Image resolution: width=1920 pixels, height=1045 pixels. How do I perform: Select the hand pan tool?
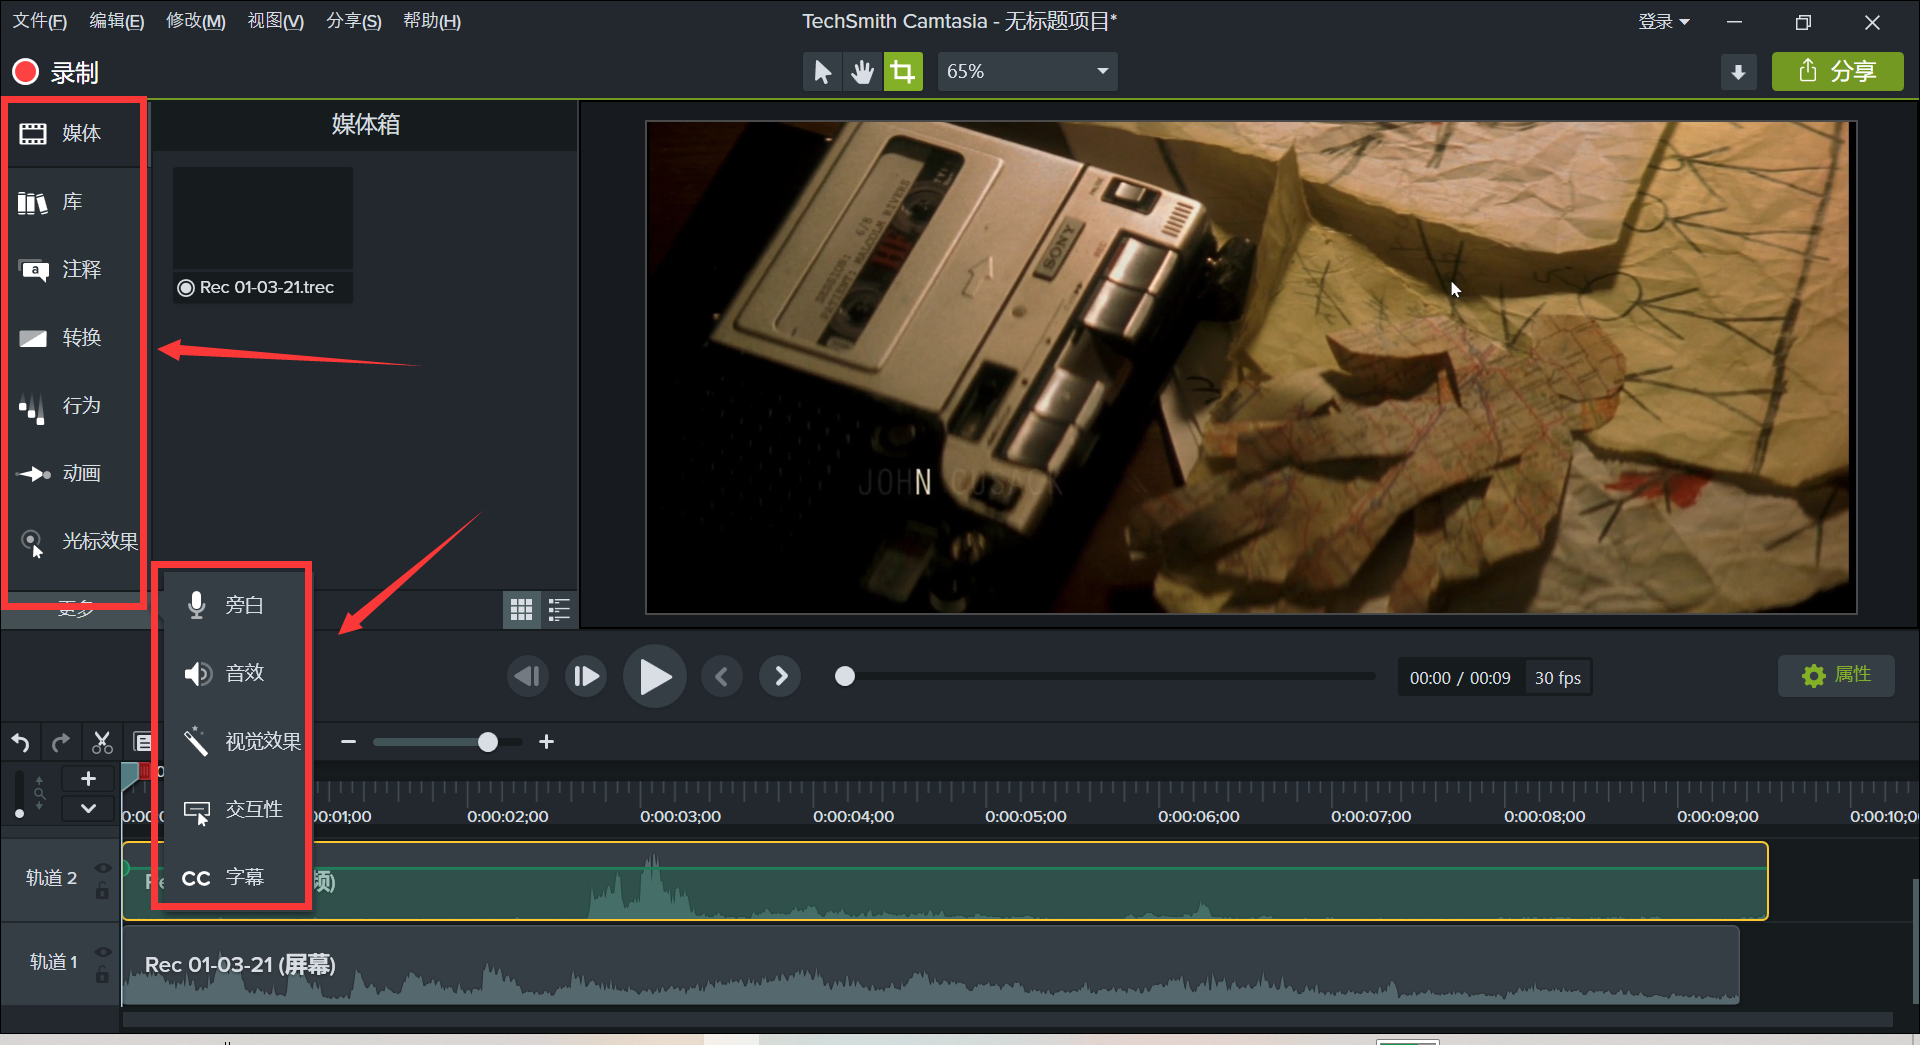pos(862,72)
